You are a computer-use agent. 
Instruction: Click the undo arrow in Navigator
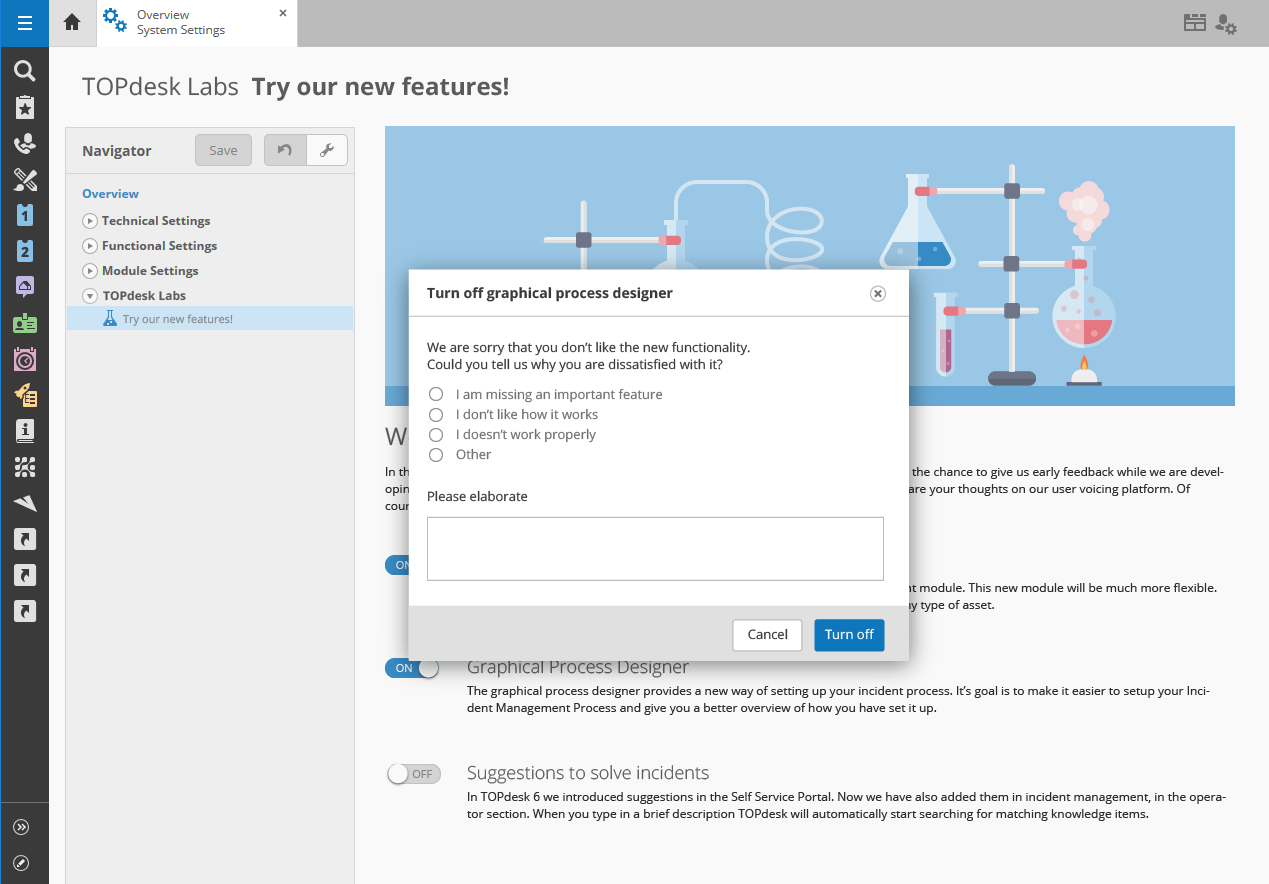pyautogui.click(x=285, y=150)
